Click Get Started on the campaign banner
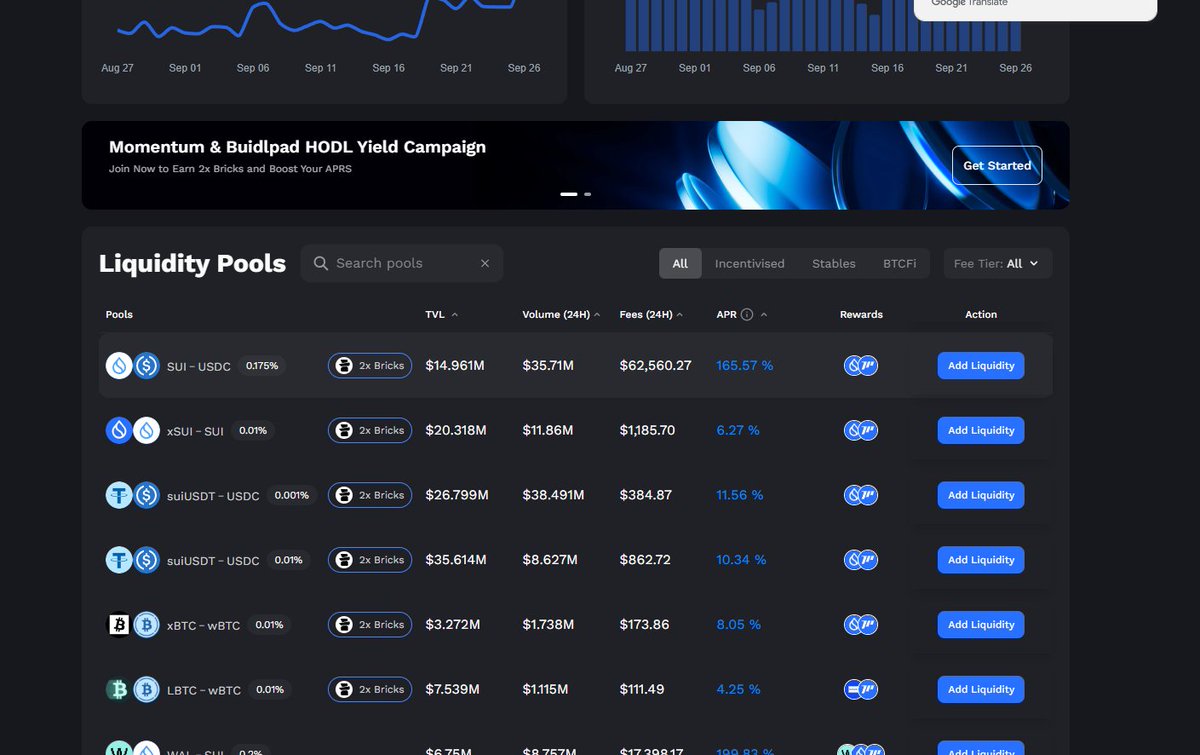Viewport: 1200px width, 755px height. [x=997, y=166]
